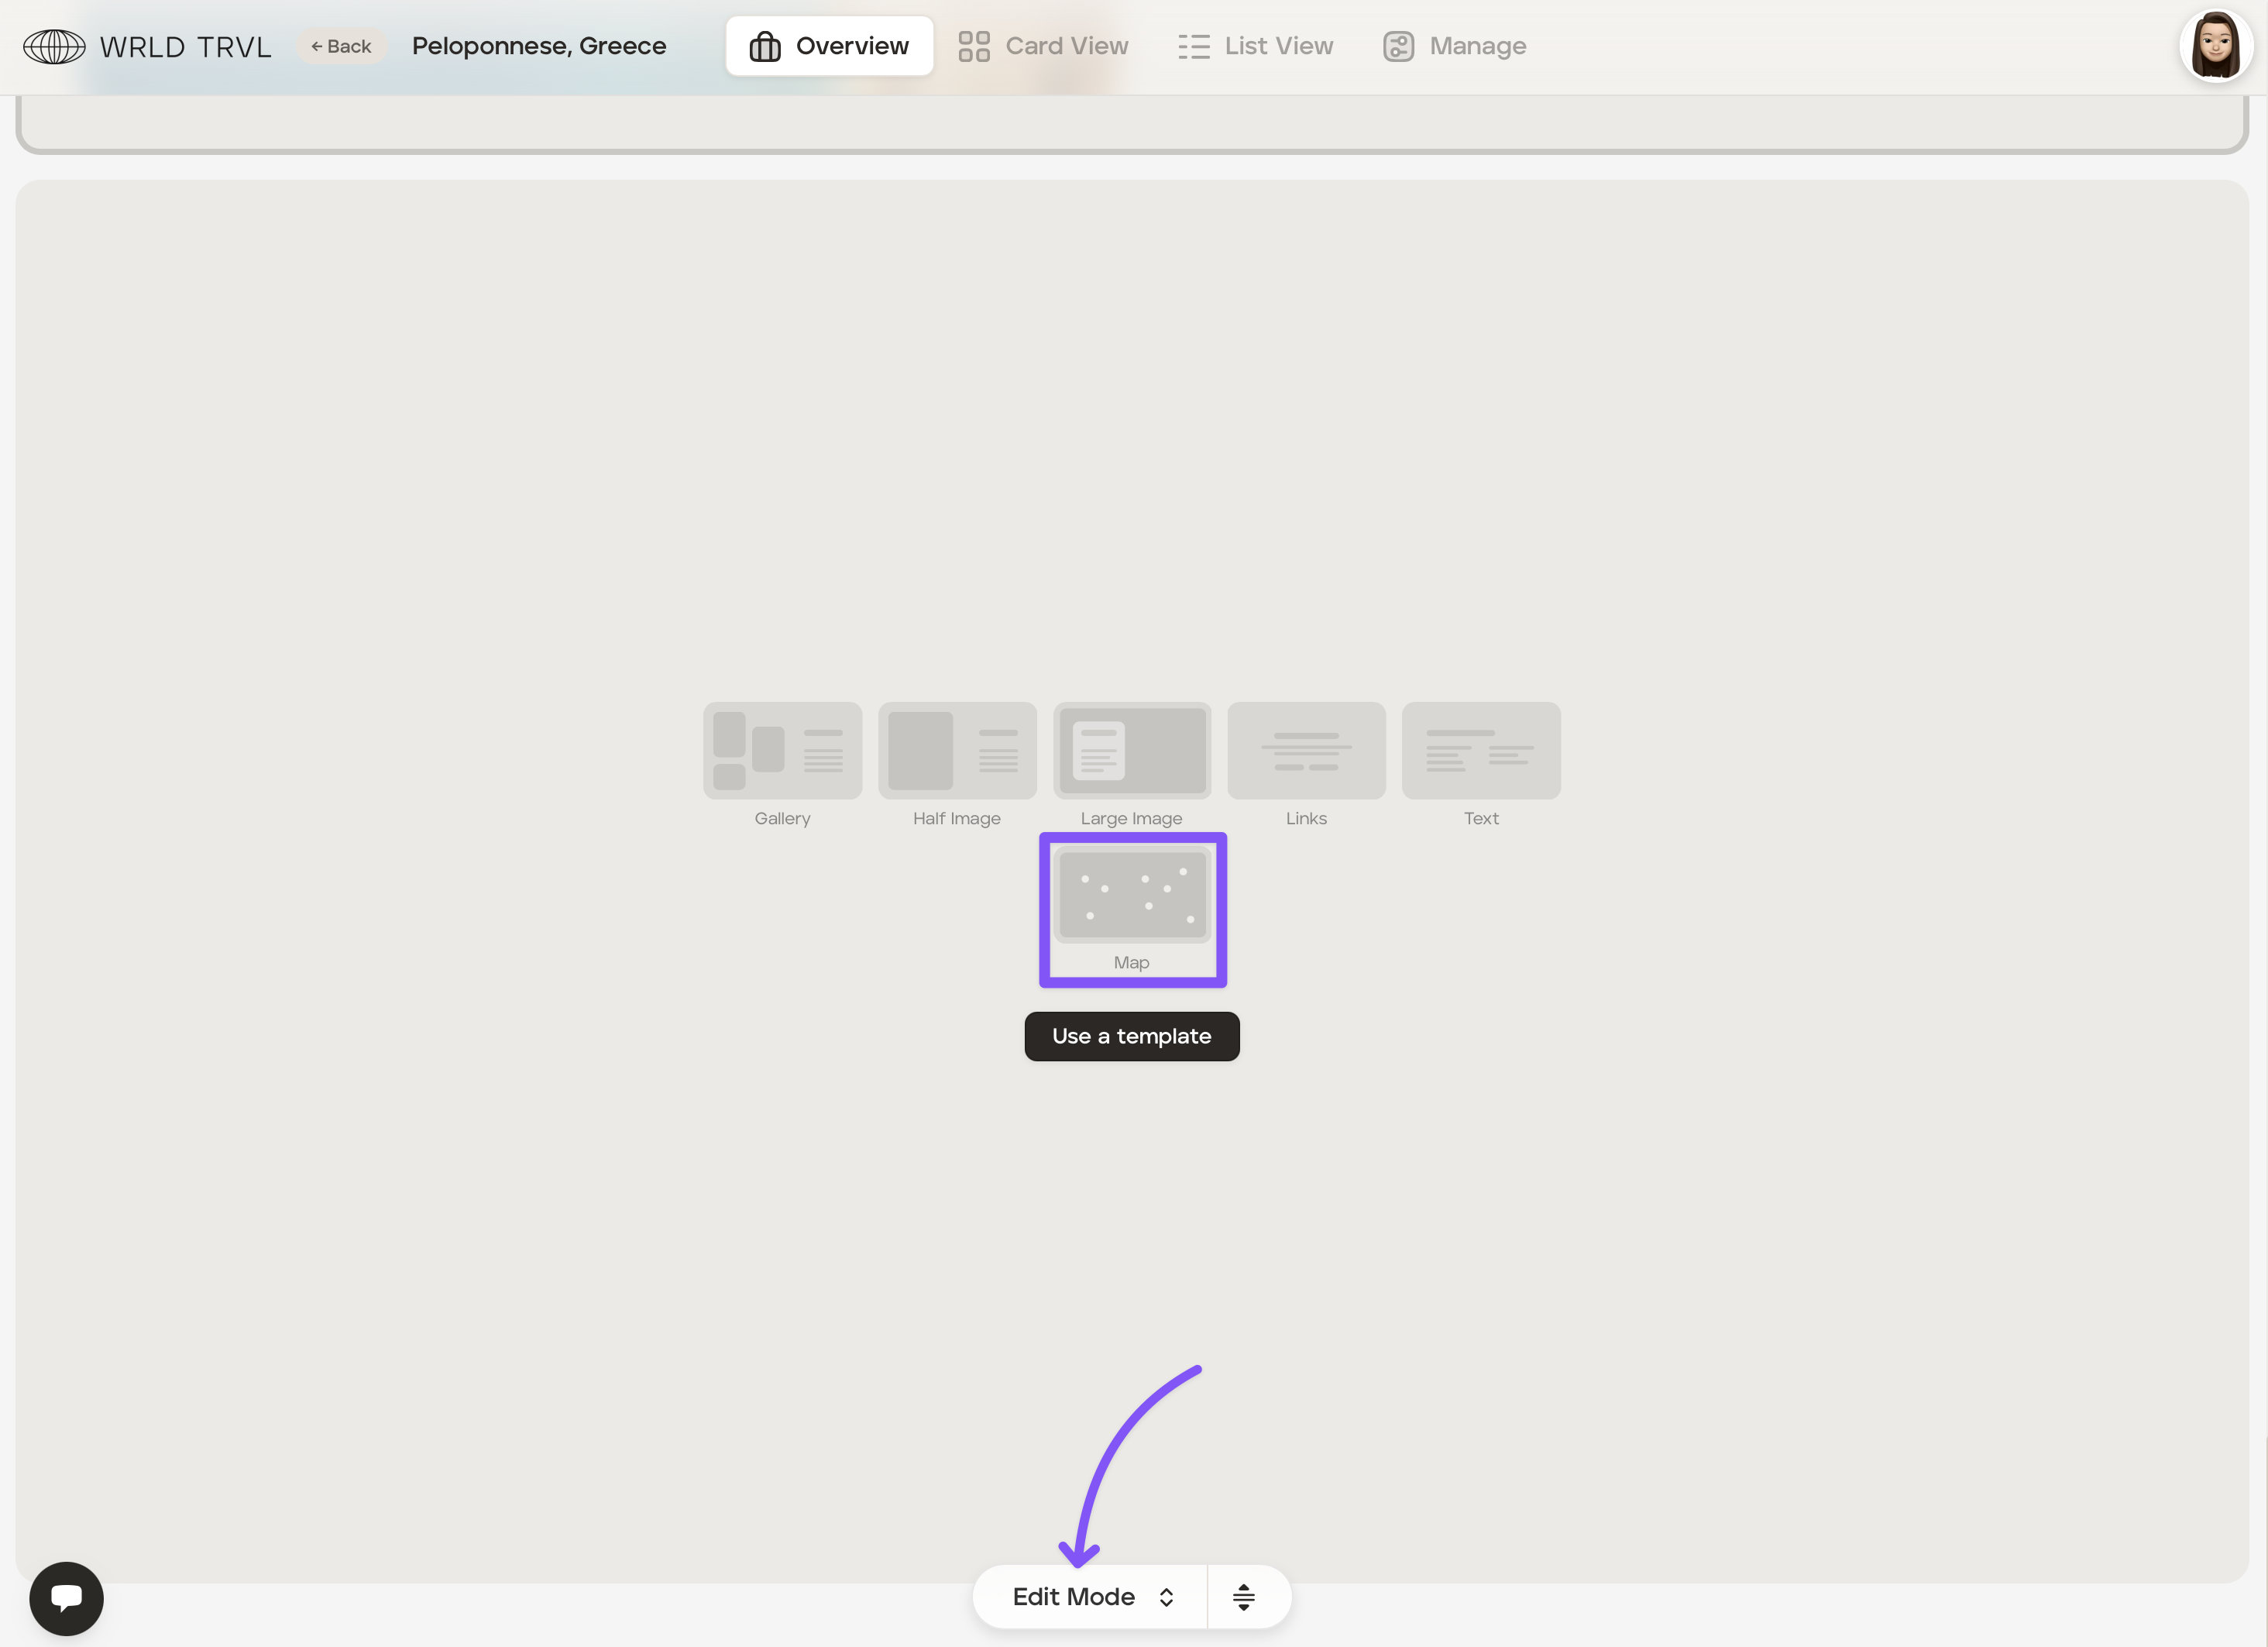Open the Edit Mode dropdown
Image resolution: width=2268 pixels, height=1647 pixels.
coord(1074,1597)
